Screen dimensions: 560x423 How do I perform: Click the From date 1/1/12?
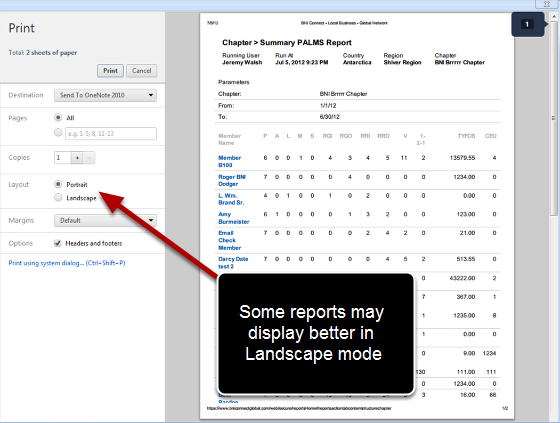point(328,106)
